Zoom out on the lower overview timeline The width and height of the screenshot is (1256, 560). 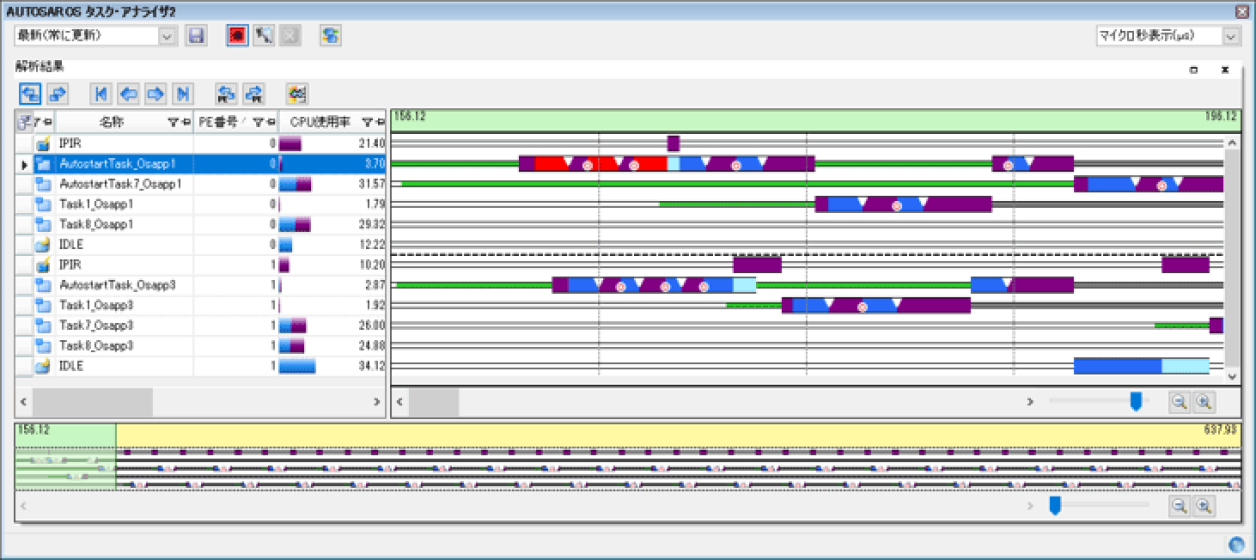coord(1180,506)
